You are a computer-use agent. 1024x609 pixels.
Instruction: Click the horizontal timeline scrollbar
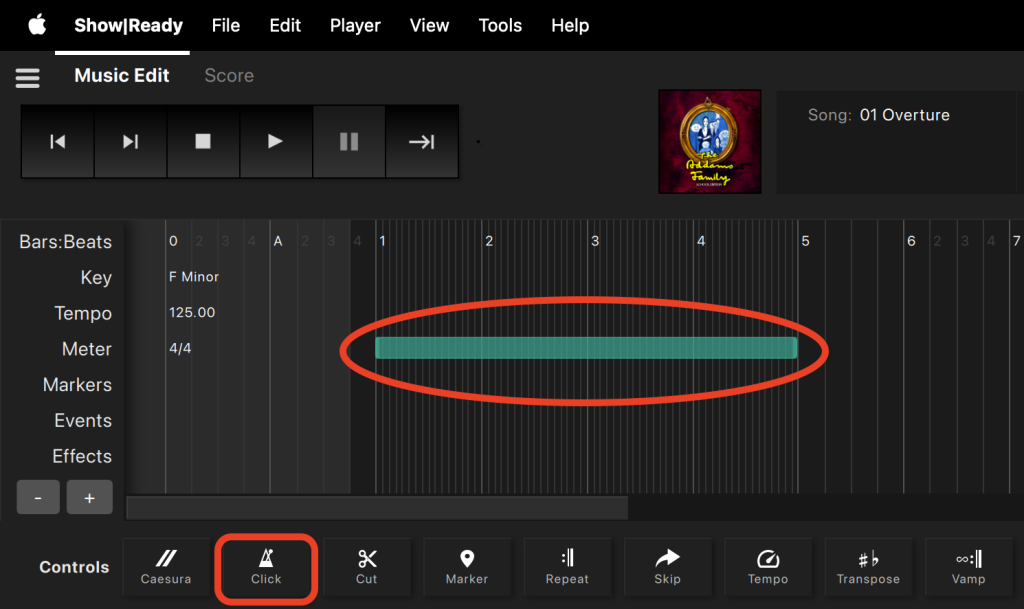pos(377,508)
